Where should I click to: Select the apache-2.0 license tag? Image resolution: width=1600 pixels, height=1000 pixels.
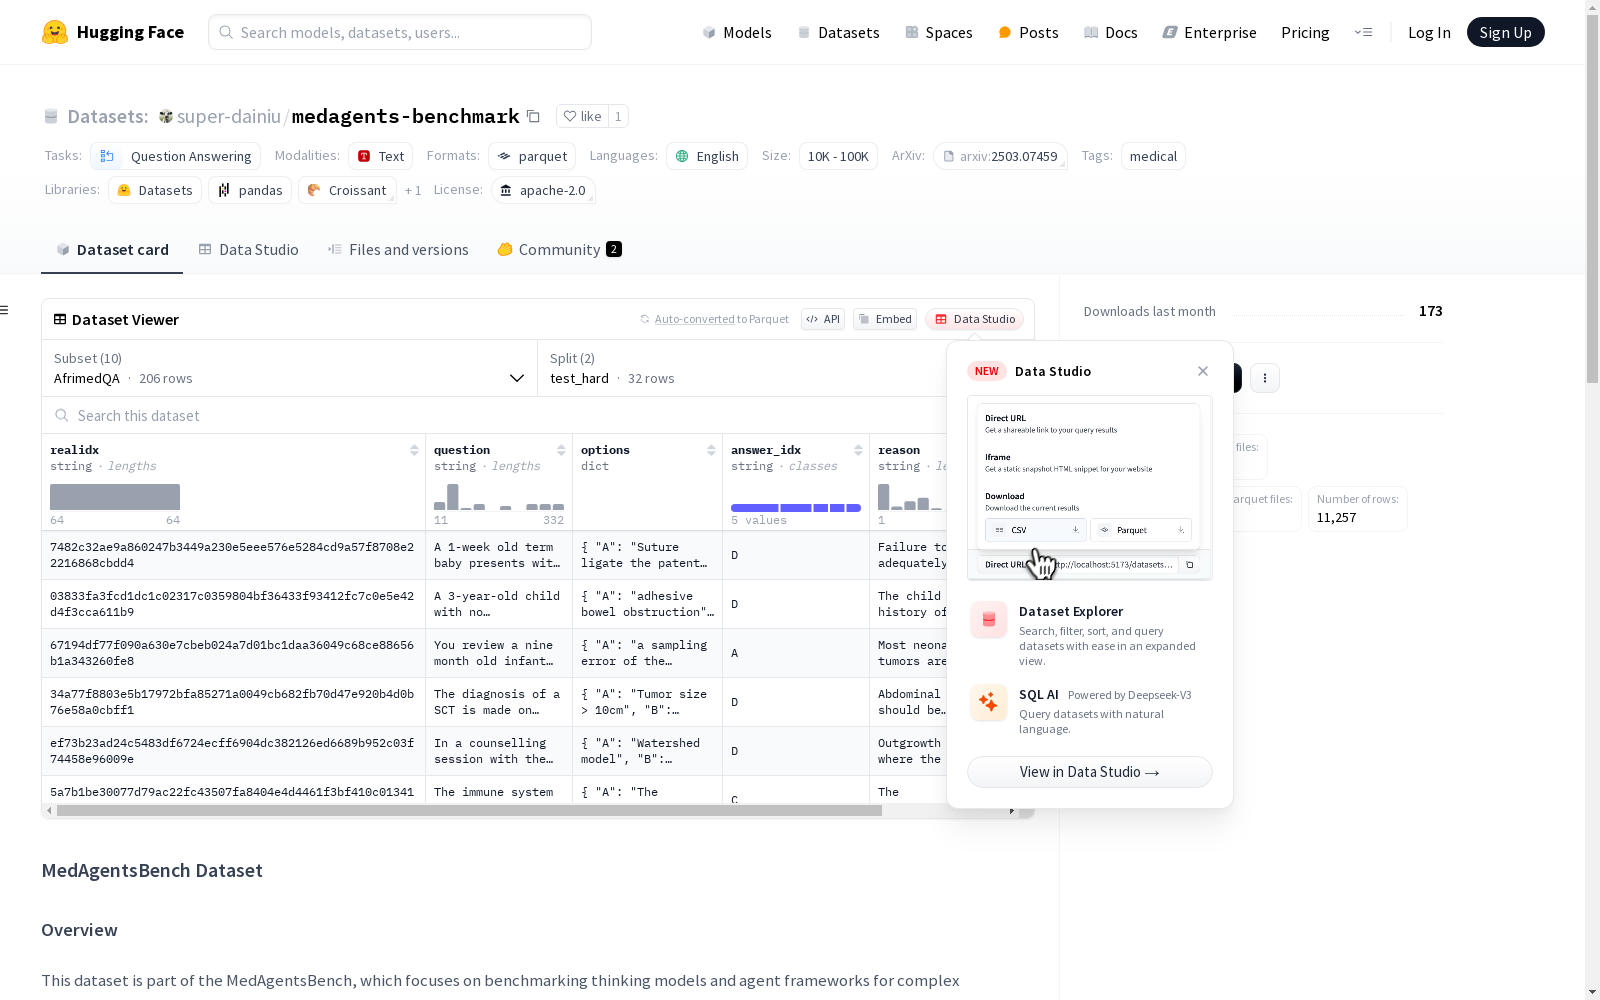coord(543,190)
